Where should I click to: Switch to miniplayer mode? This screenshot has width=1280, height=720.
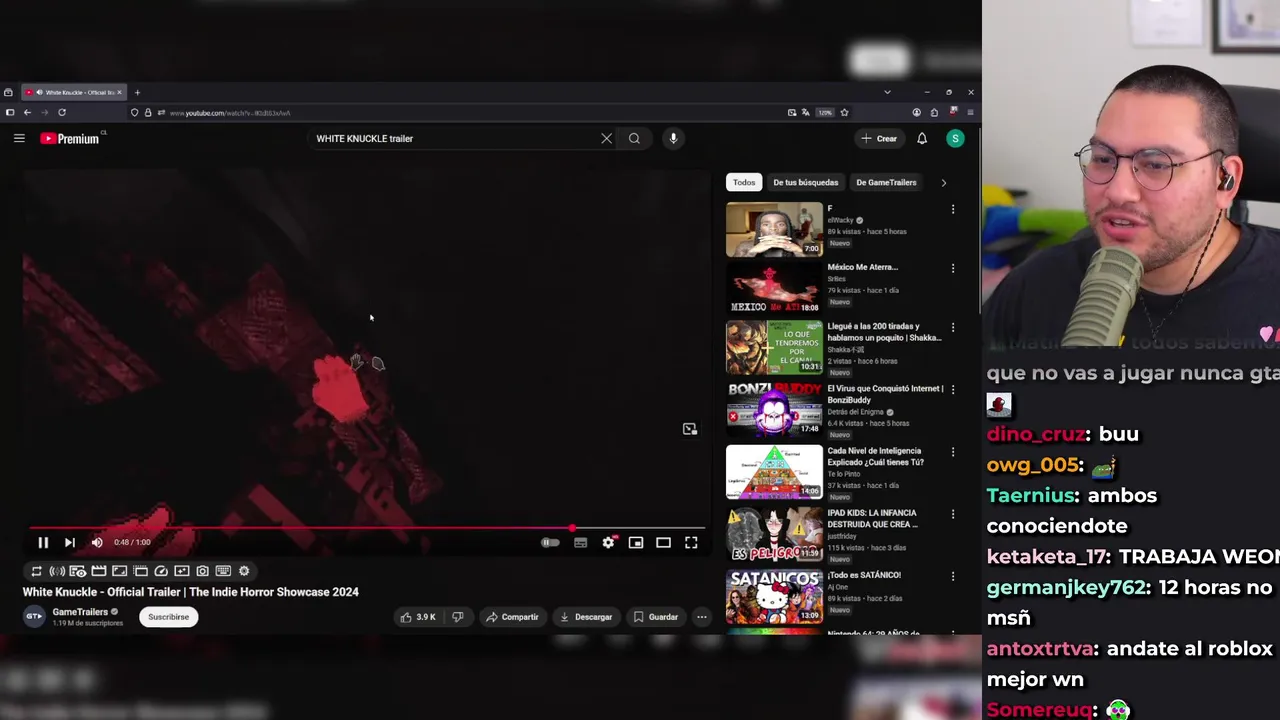(636, 542)
